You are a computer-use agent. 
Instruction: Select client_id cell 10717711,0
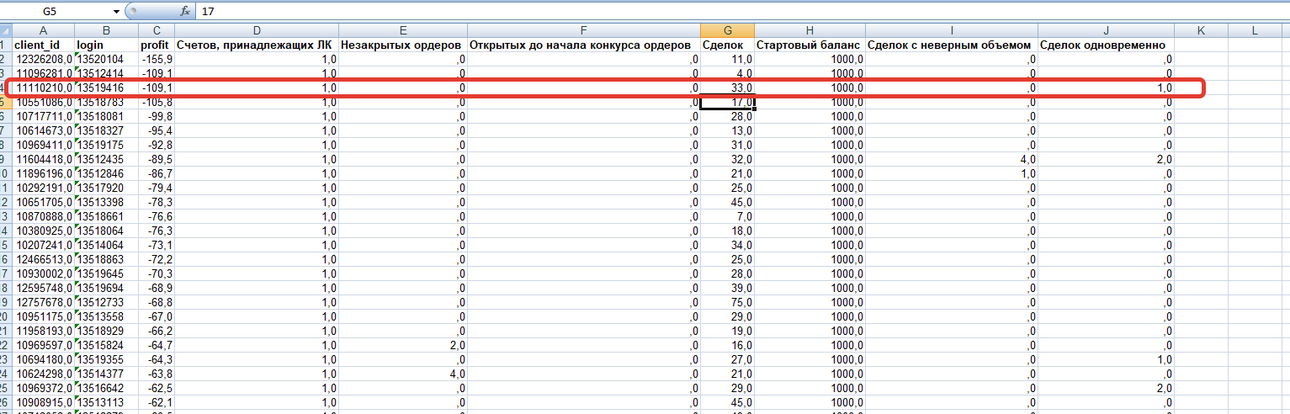point(42,116)
